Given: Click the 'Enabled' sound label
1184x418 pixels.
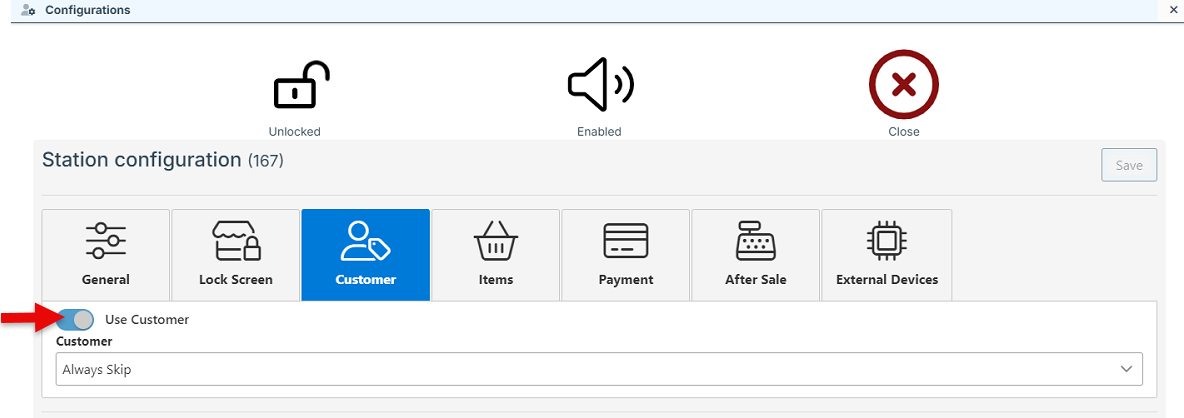Looking at the screenshot, I should pos(599,132).
